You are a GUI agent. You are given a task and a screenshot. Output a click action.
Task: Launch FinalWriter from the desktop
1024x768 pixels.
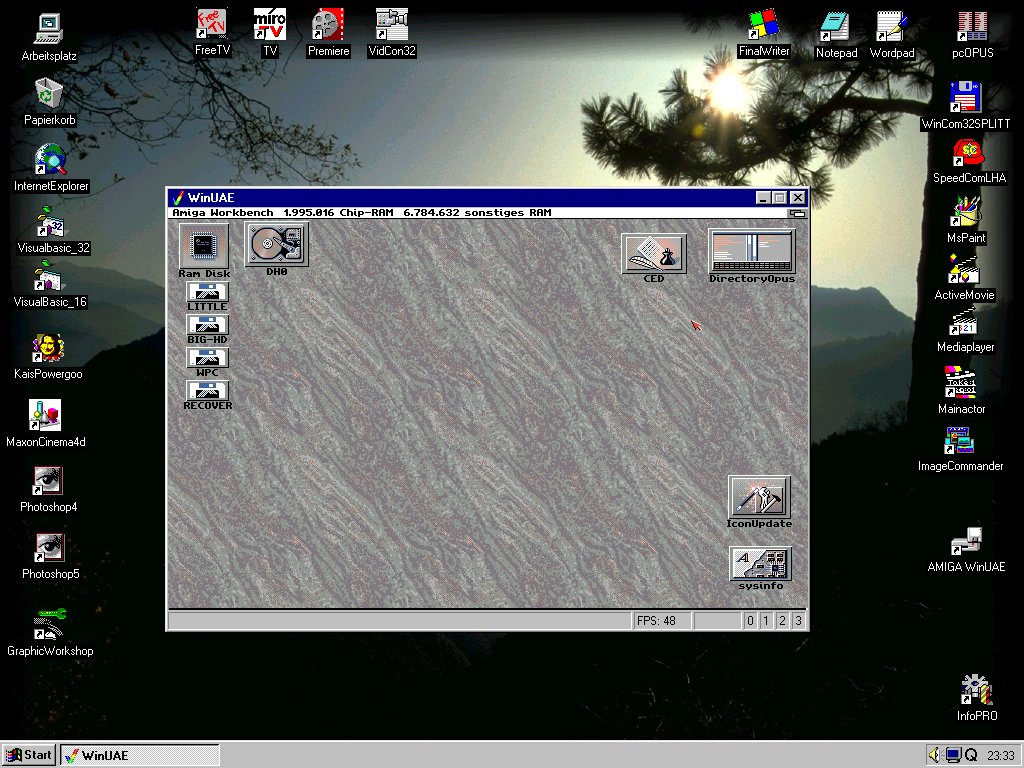point(763,25)
